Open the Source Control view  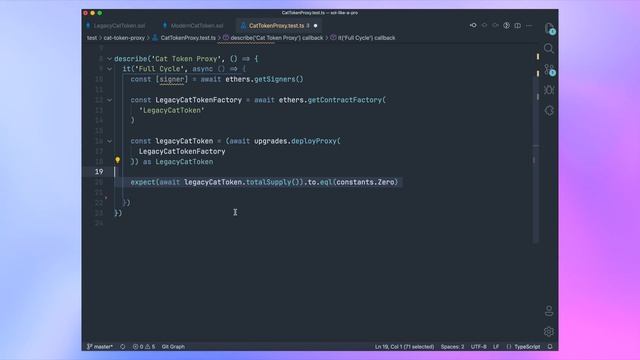point(549,69)
